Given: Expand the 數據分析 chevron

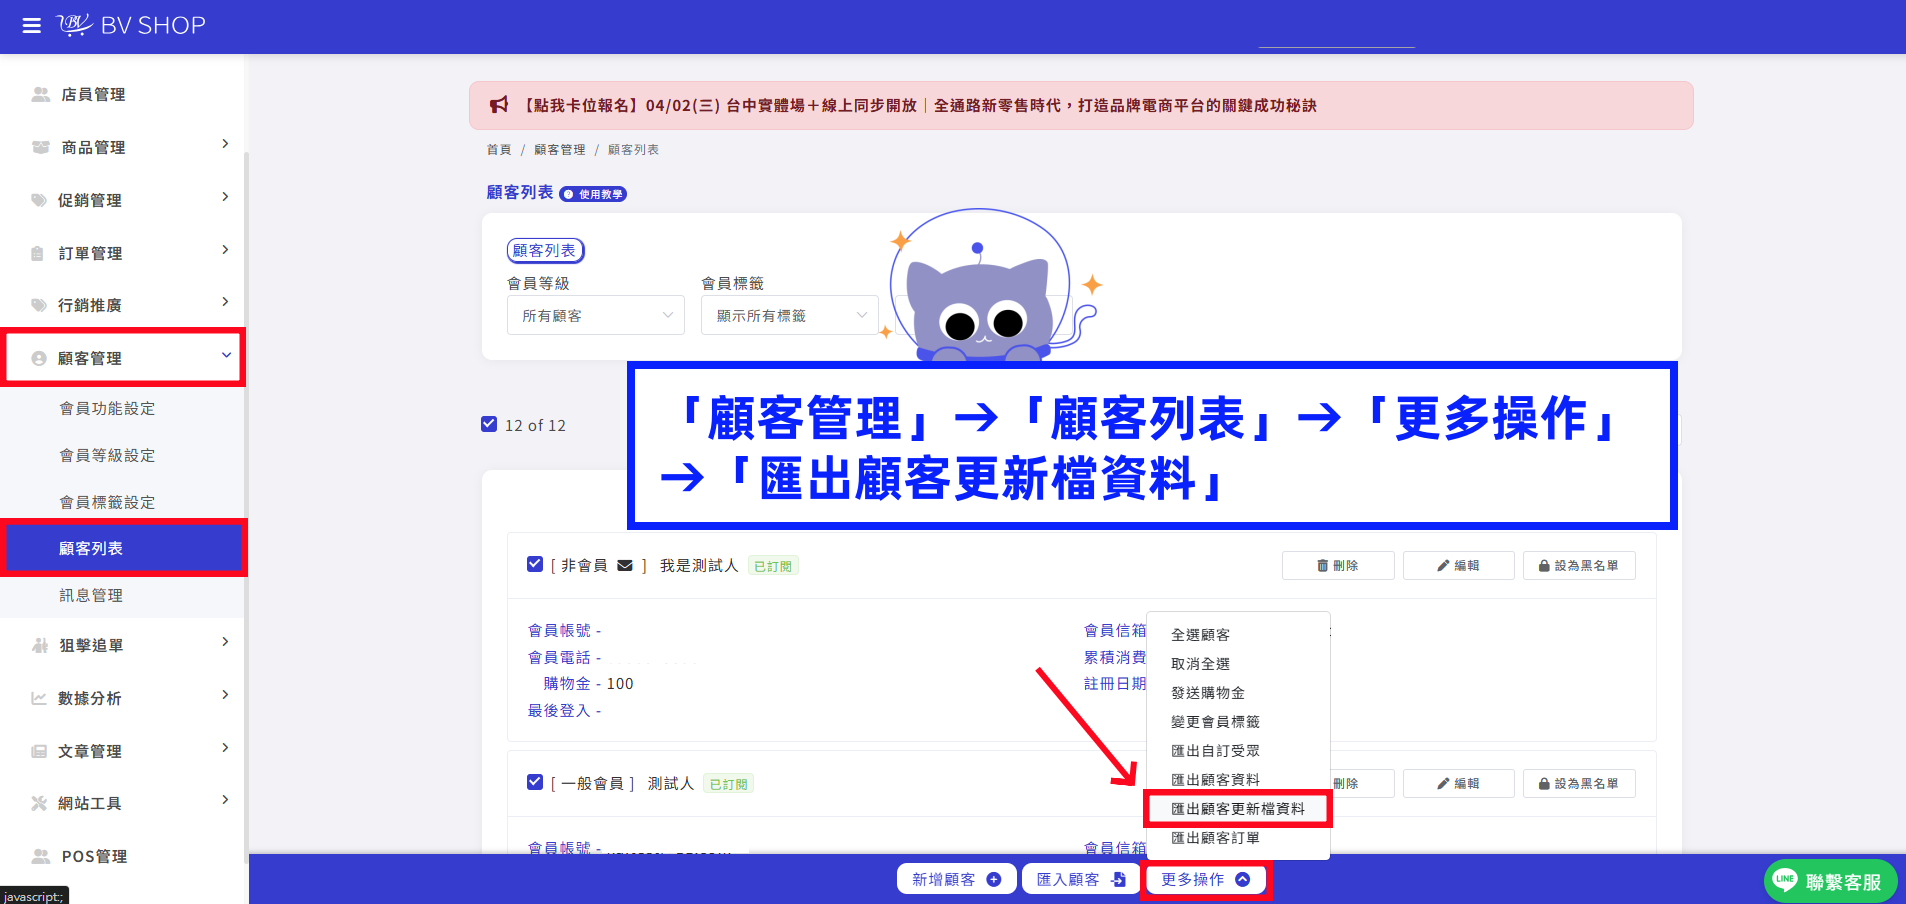Looking at the screenshot, I should coord(225,695).
